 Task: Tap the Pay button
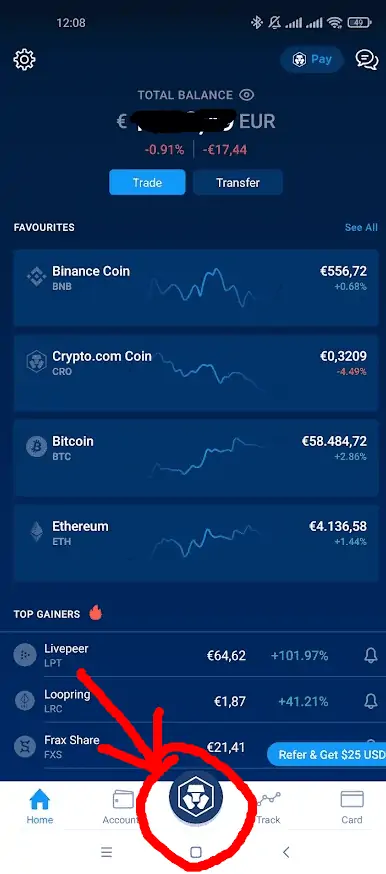pos(312,59)
